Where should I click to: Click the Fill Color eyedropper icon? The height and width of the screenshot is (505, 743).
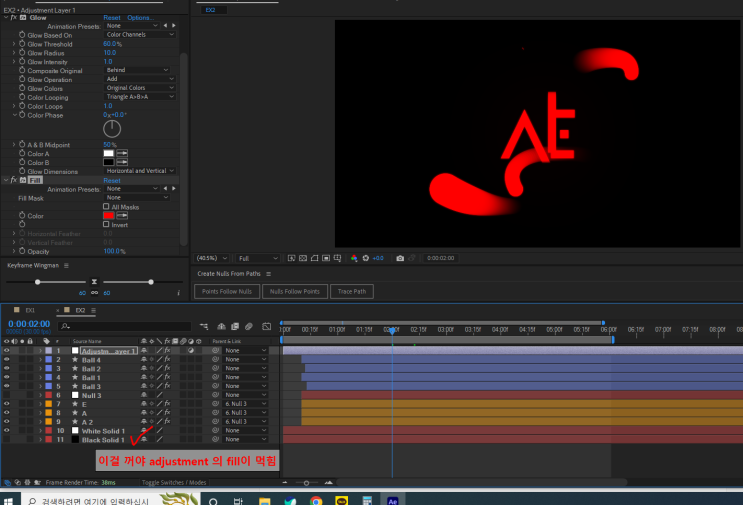[x=124, y=215]
